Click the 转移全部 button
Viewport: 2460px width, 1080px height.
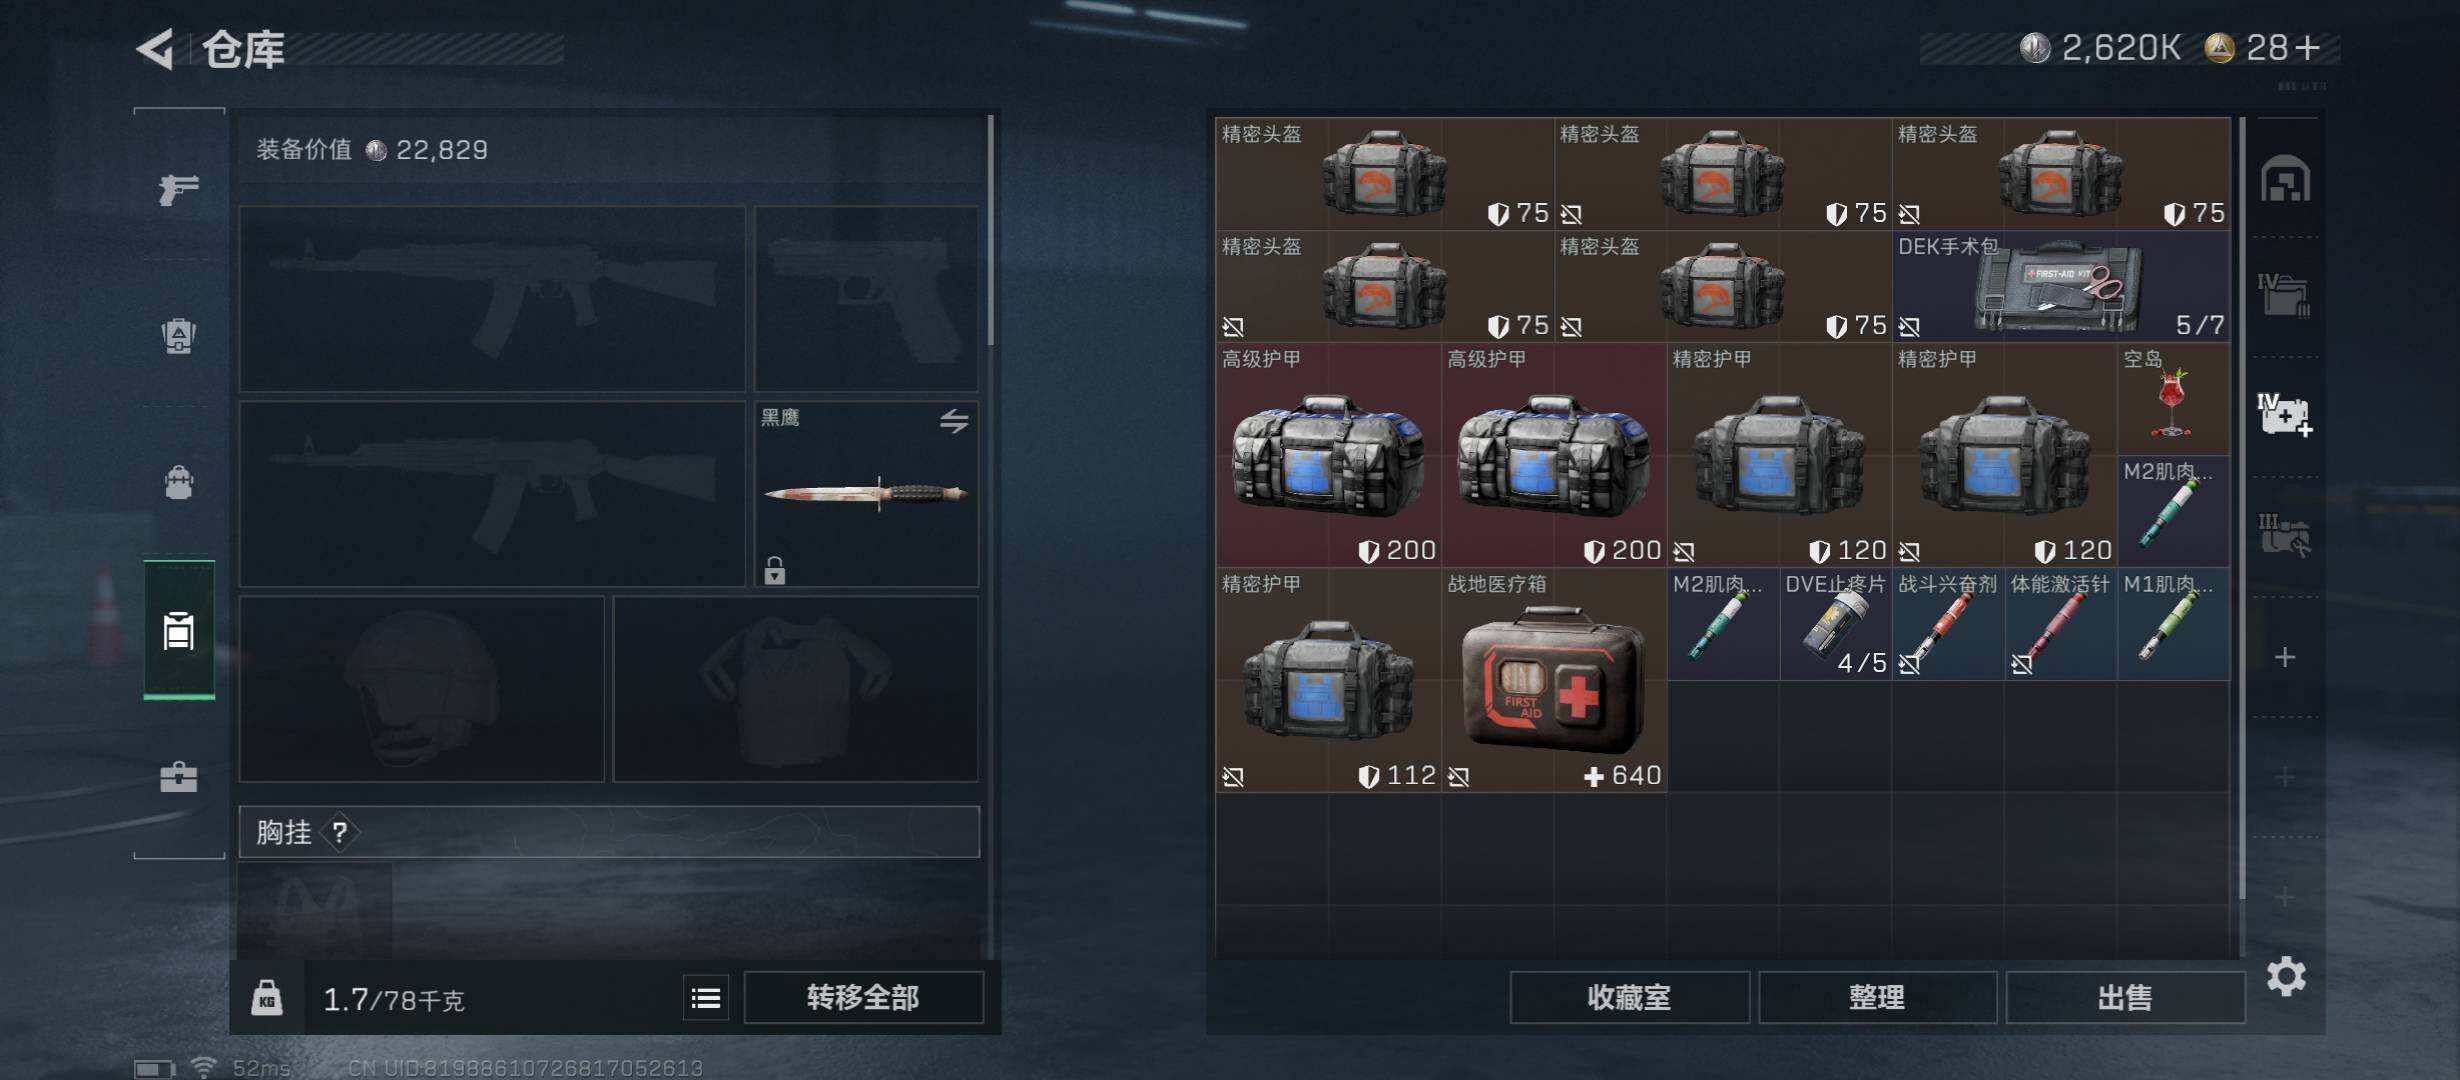click(864, 997)
